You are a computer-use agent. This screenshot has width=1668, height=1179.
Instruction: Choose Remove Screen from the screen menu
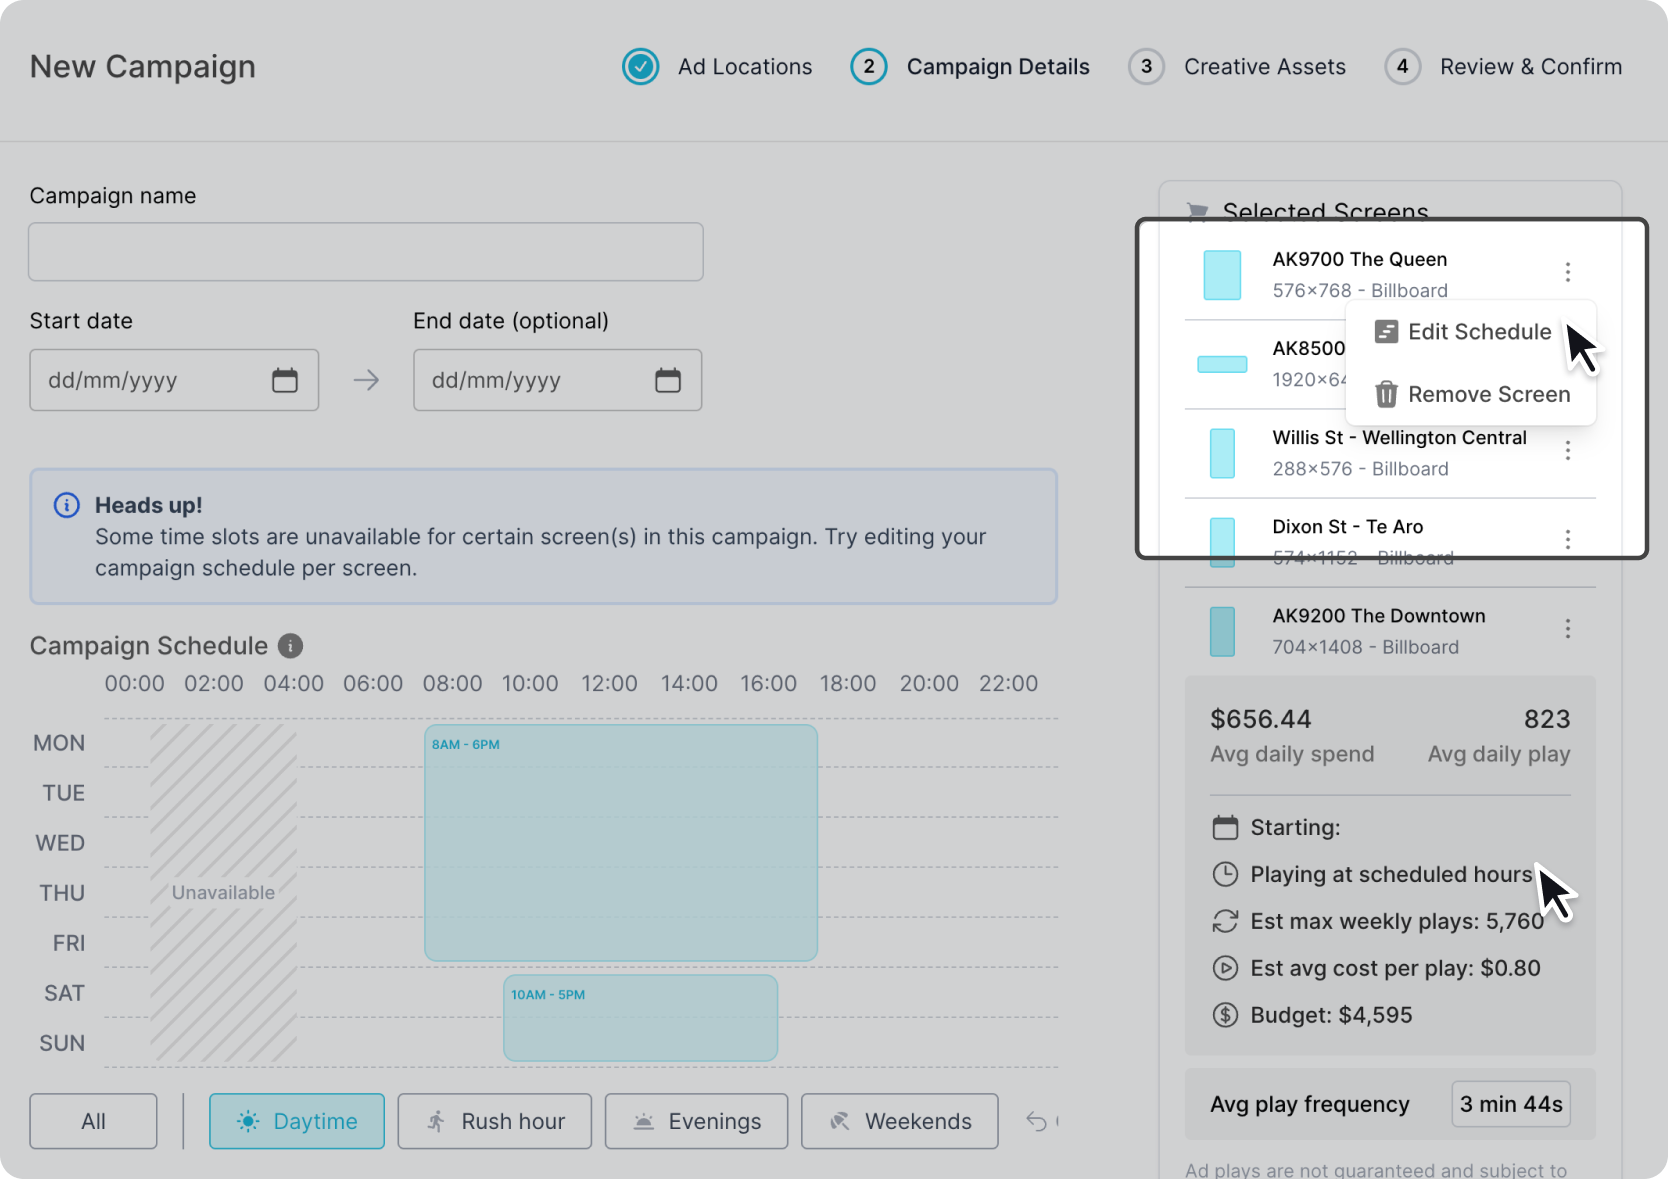(x=1471, y=394)
